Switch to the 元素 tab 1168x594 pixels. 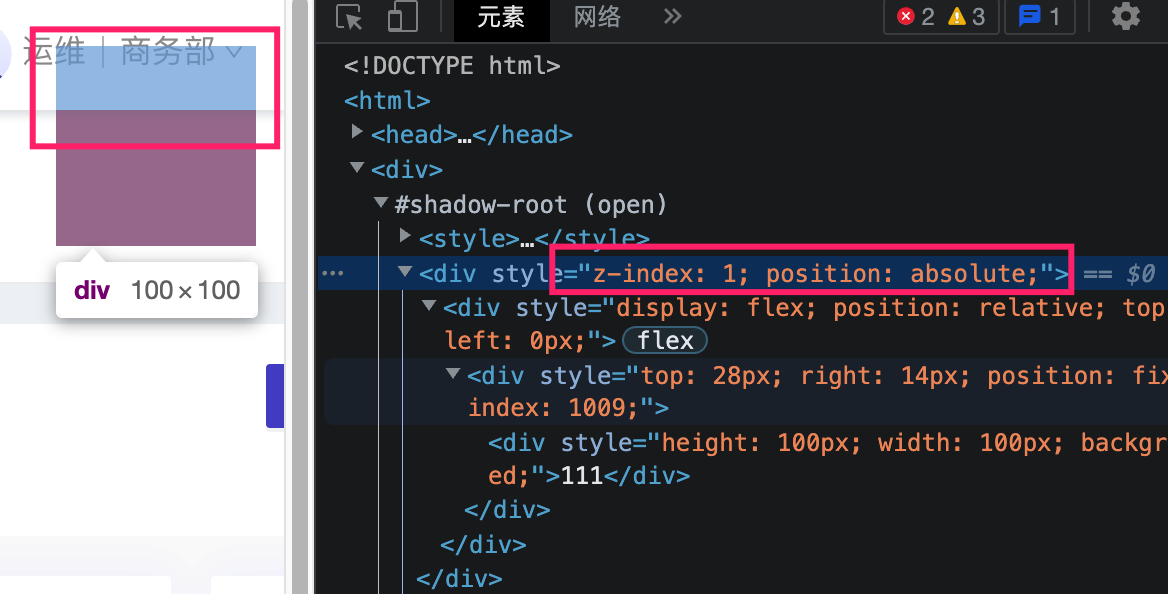[x=501, y=16]
